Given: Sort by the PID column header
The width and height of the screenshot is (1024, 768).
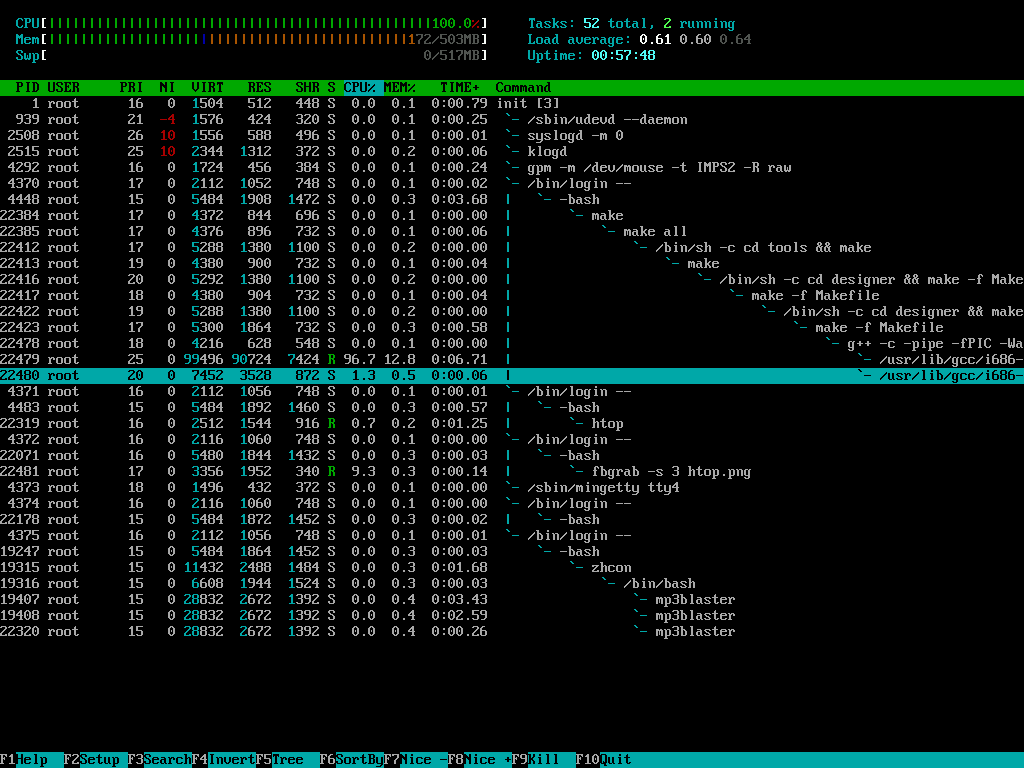Looking at the screenshot, I should (x=27, y=88).
